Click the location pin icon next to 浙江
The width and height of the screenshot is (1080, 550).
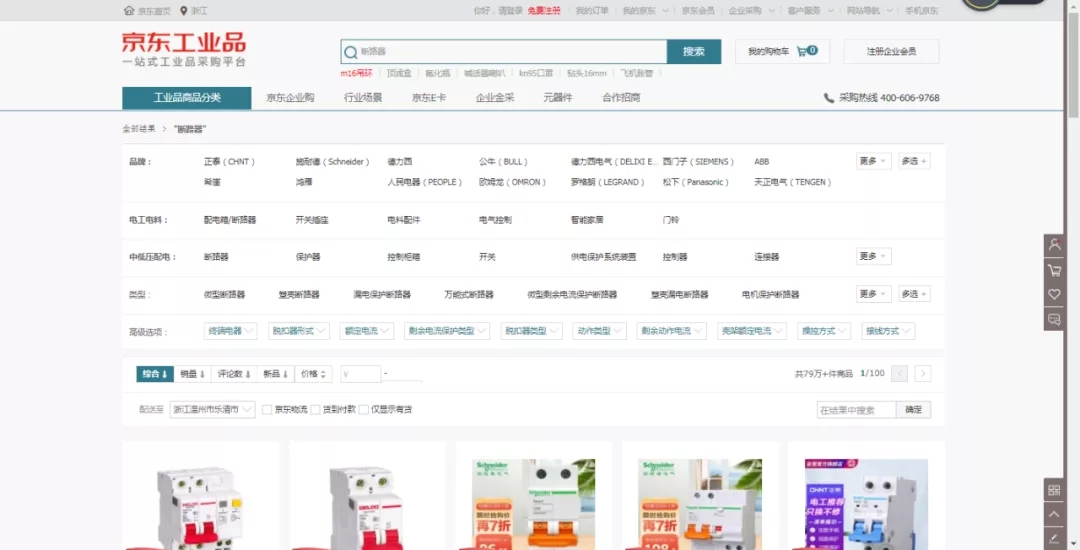[183, 10]
